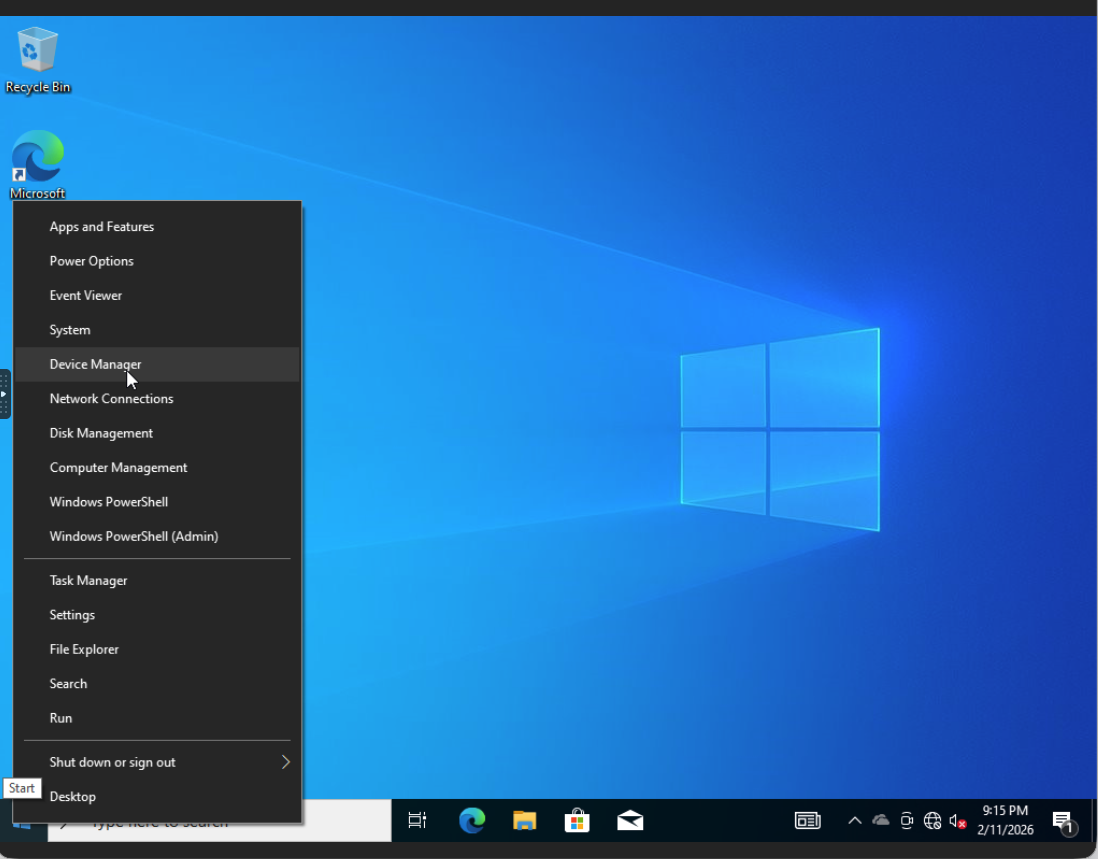This screenshot has height=859, width=1098.
Task: Choose Computer Management in the menu
Action: (x=157, y=467)
